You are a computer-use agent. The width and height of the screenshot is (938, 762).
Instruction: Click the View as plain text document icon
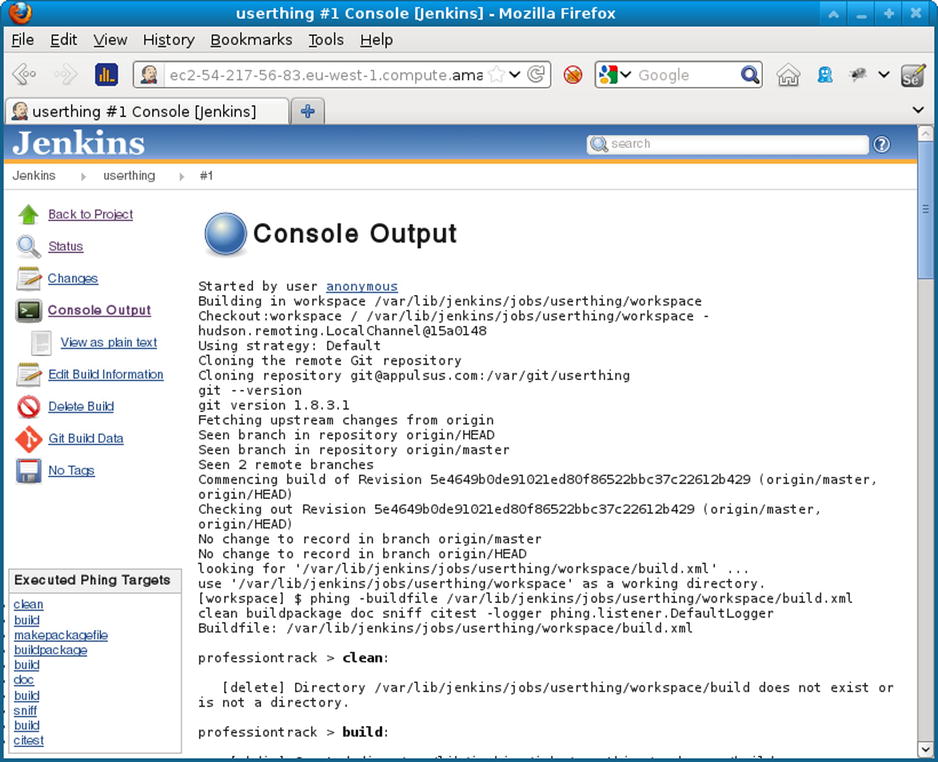41,343
